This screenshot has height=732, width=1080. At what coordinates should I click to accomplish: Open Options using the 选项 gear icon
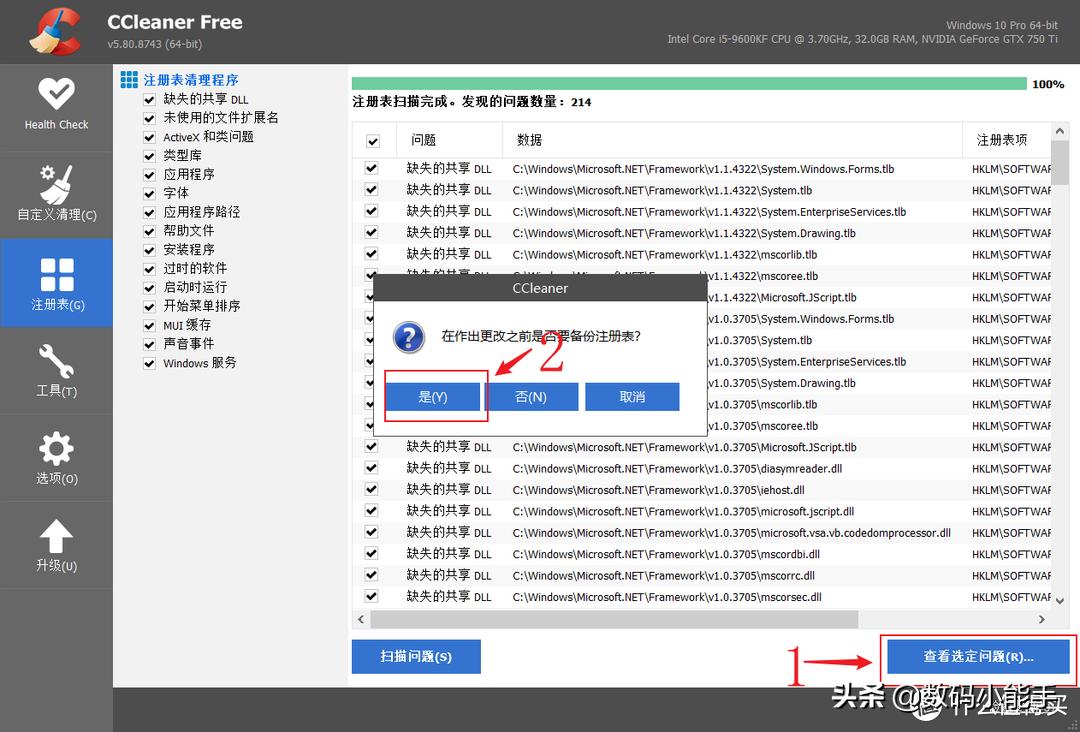click(56, 447)
